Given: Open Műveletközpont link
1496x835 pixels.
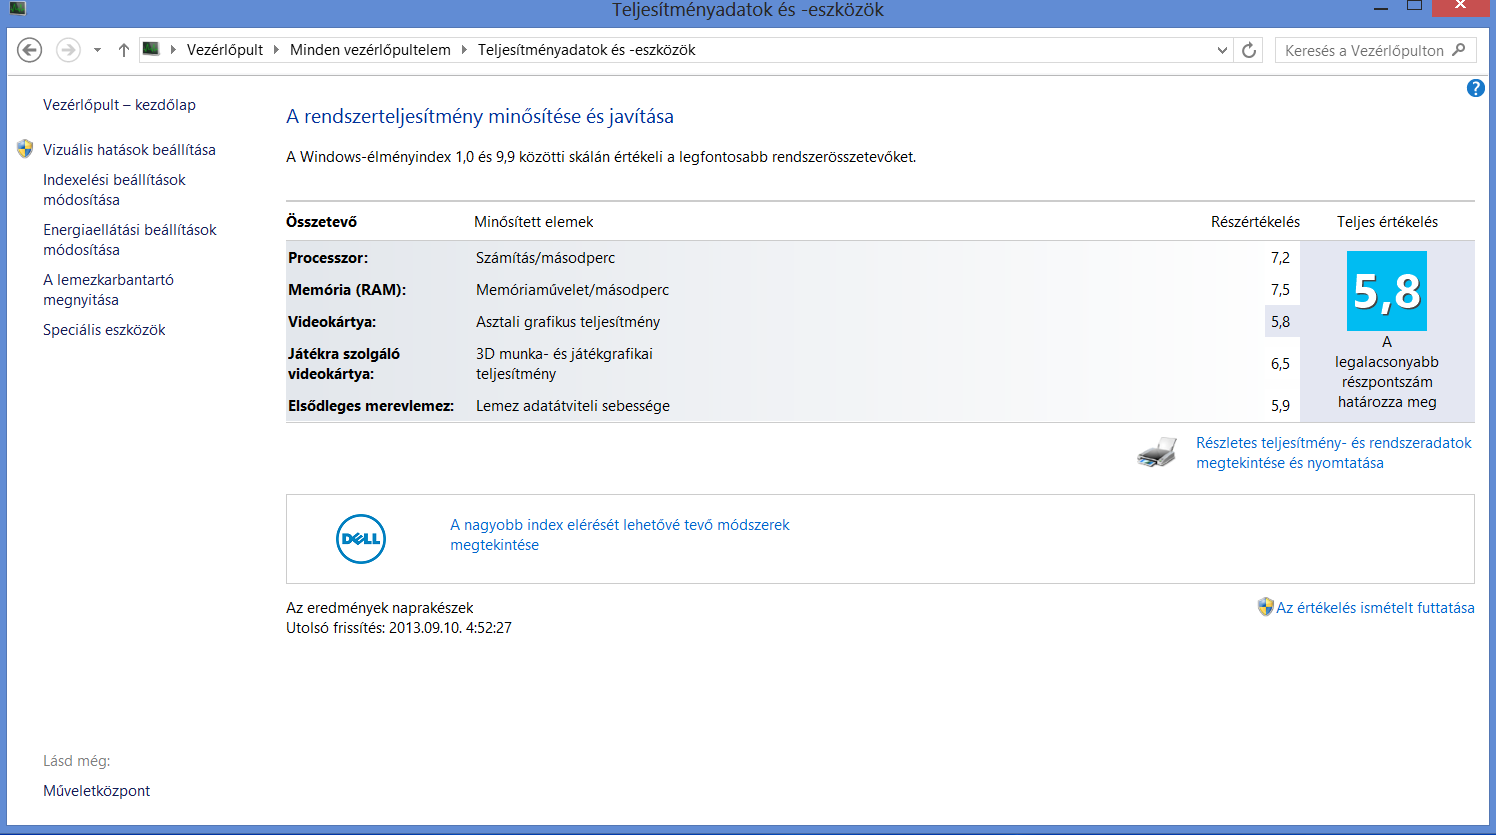Looking at the screenshot, I should [96, 791].
